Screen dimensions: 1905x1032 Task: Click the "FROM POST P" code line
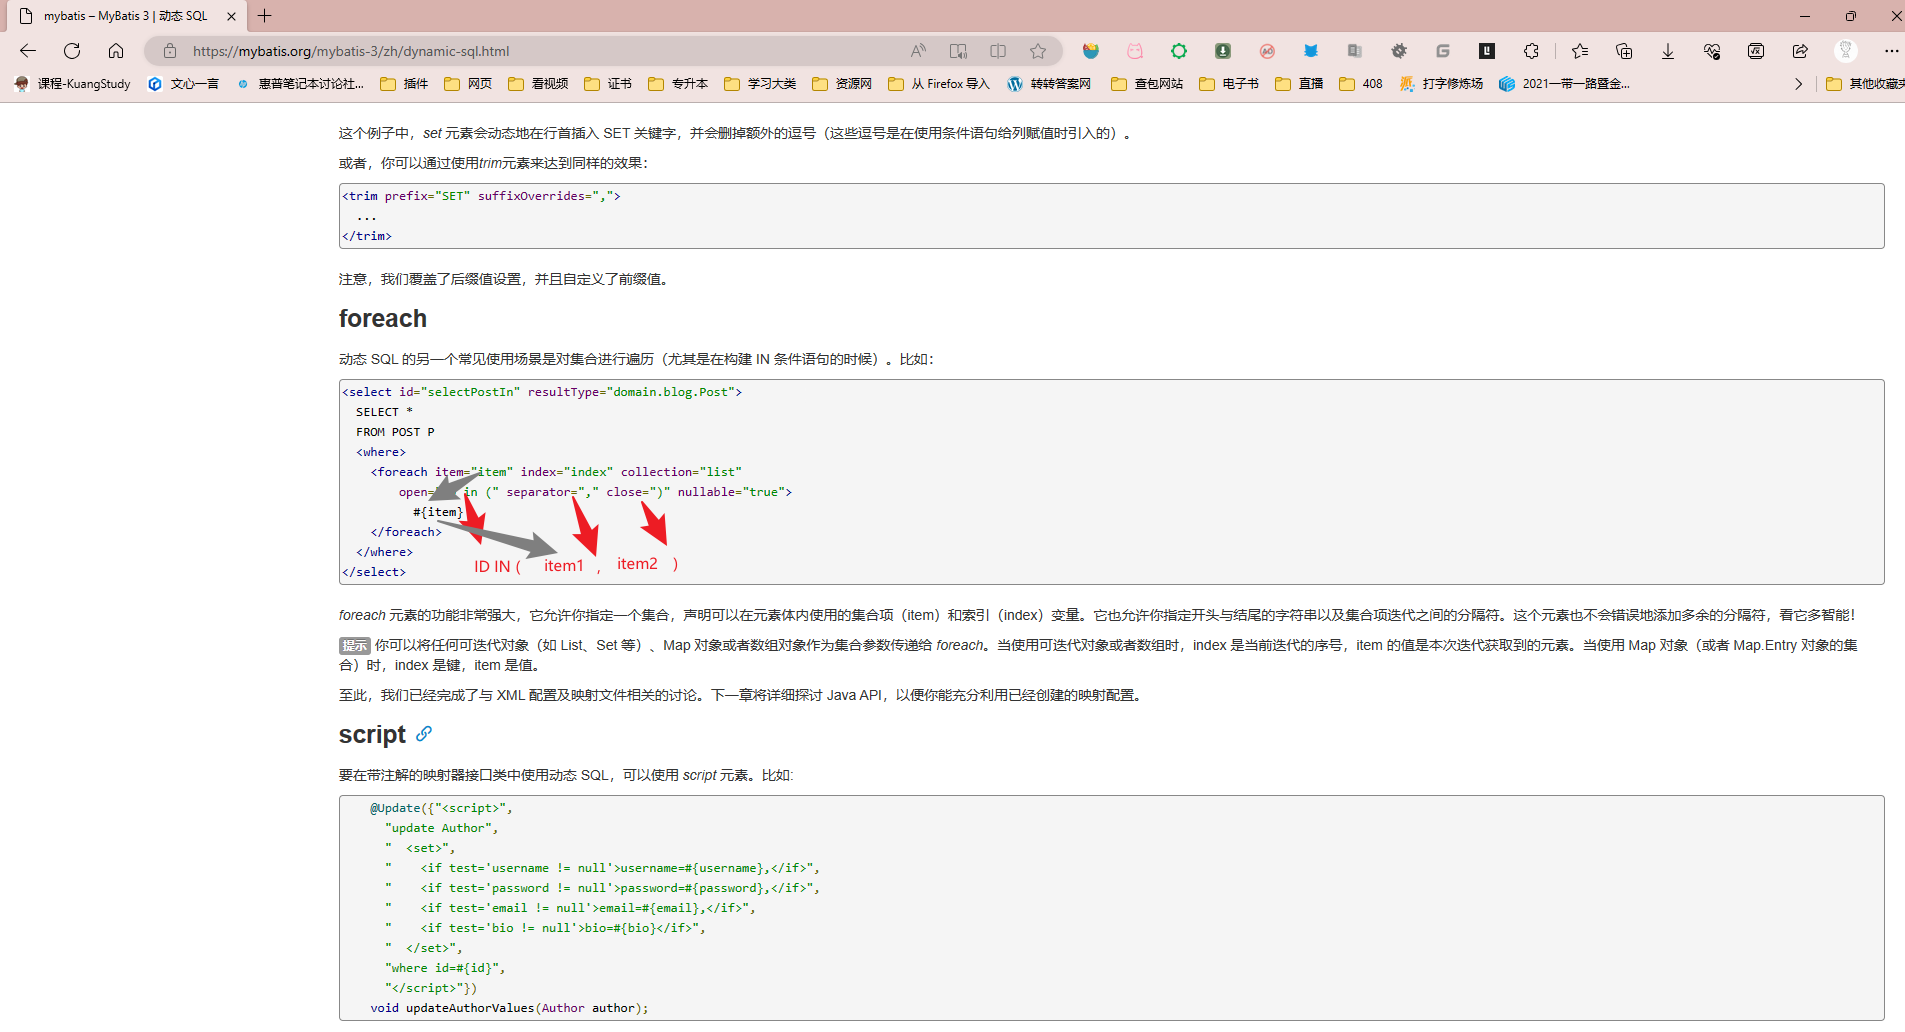click(395, 432)
